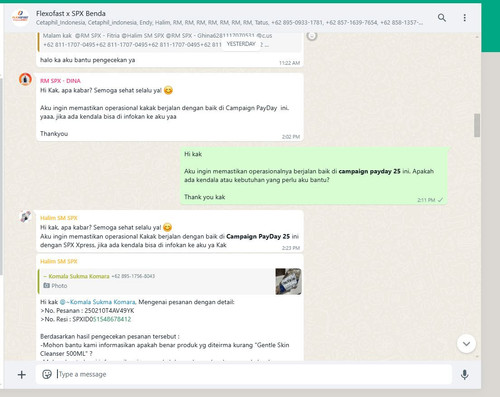Click the @~Komala Sukma Komara mention
The width and height of the screenshot is (500, 397).
98,302
